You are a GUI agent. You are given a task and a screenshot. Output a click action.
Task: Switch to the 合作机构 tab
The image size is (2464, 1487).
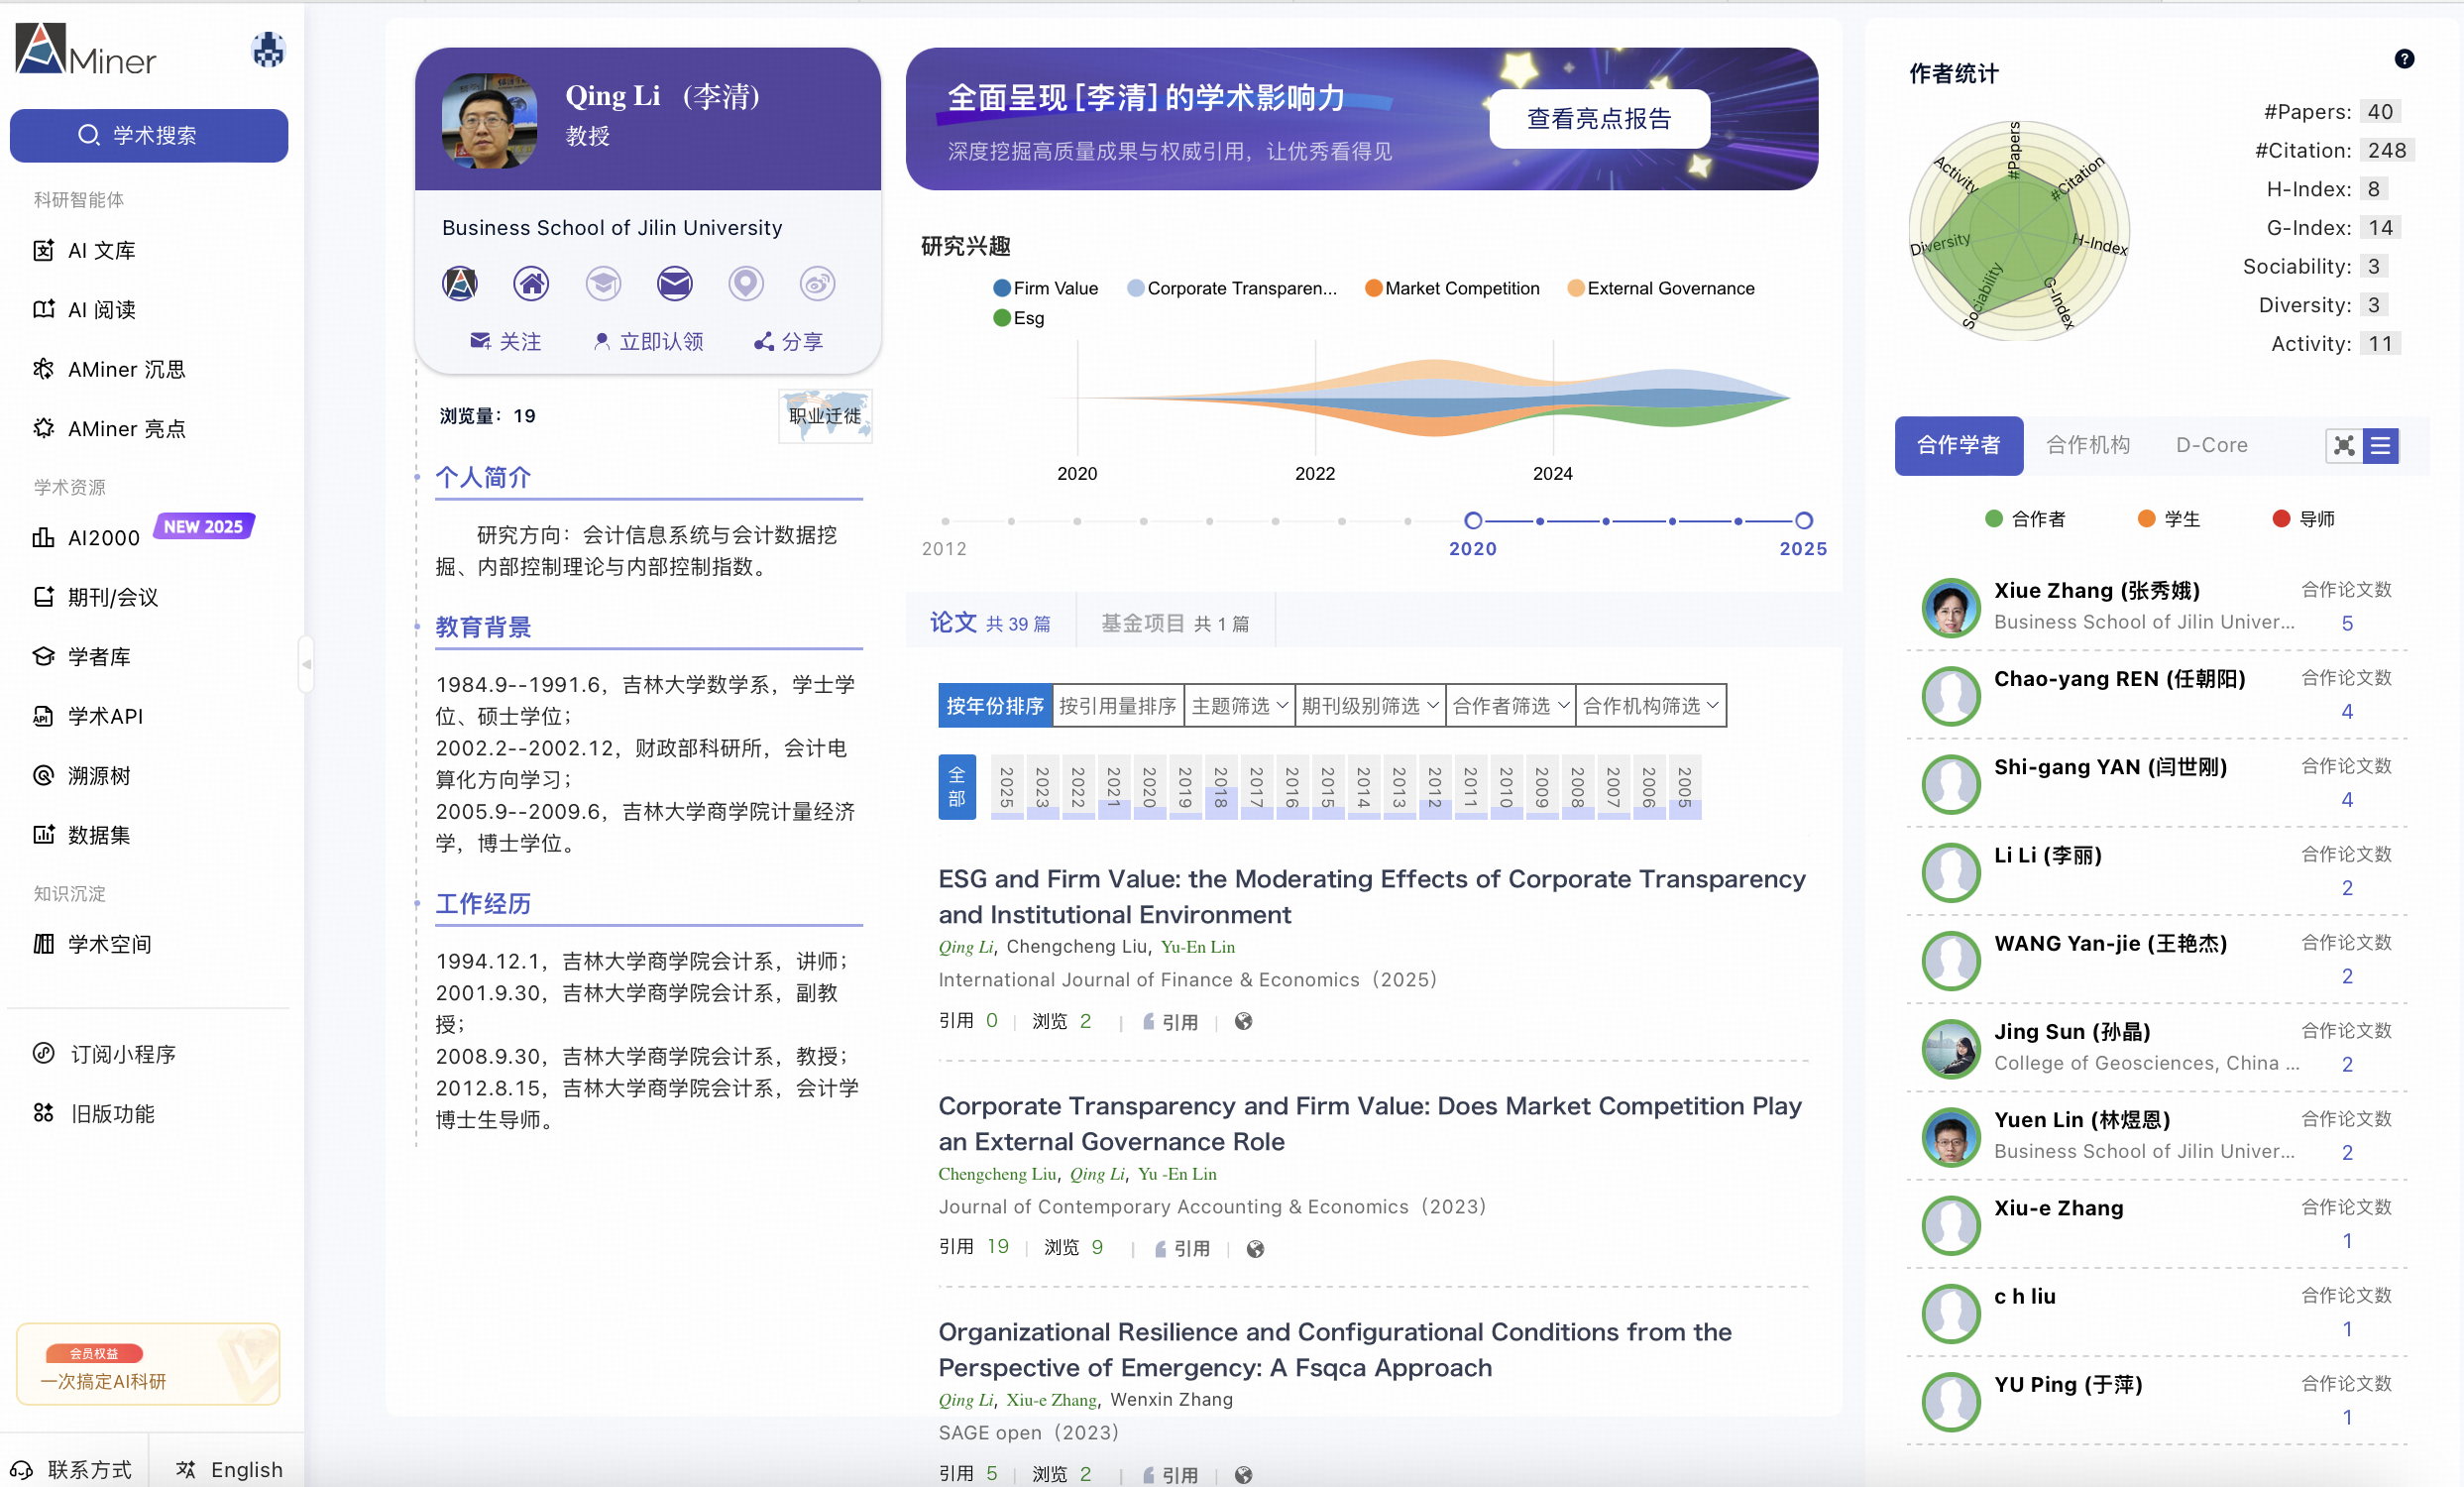tap(2088, 445)
